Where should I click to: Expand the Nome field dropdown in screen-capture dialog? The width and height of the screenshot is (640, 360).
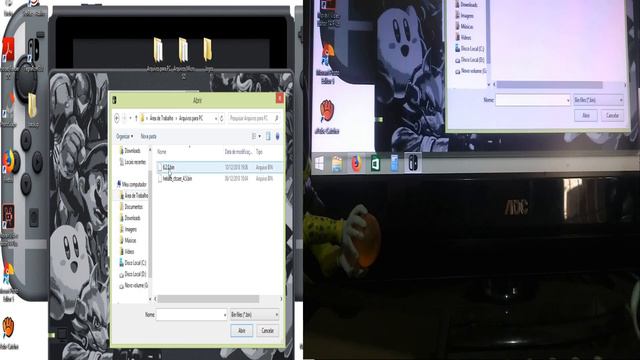224,315
